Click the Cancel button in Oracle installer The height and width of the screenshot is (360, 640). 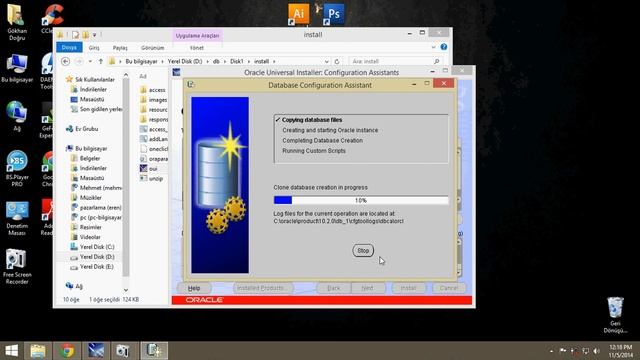449,288
